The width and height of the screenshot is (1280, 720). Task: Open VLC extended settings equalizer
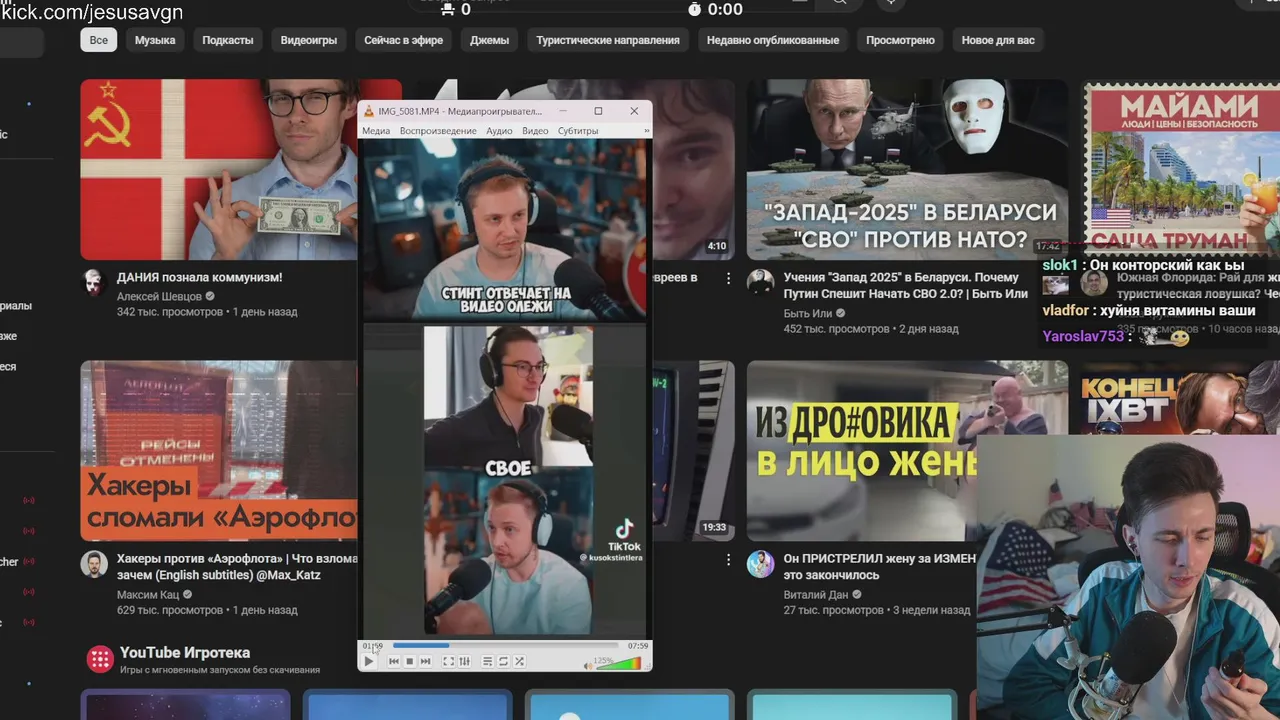(464, 661)
